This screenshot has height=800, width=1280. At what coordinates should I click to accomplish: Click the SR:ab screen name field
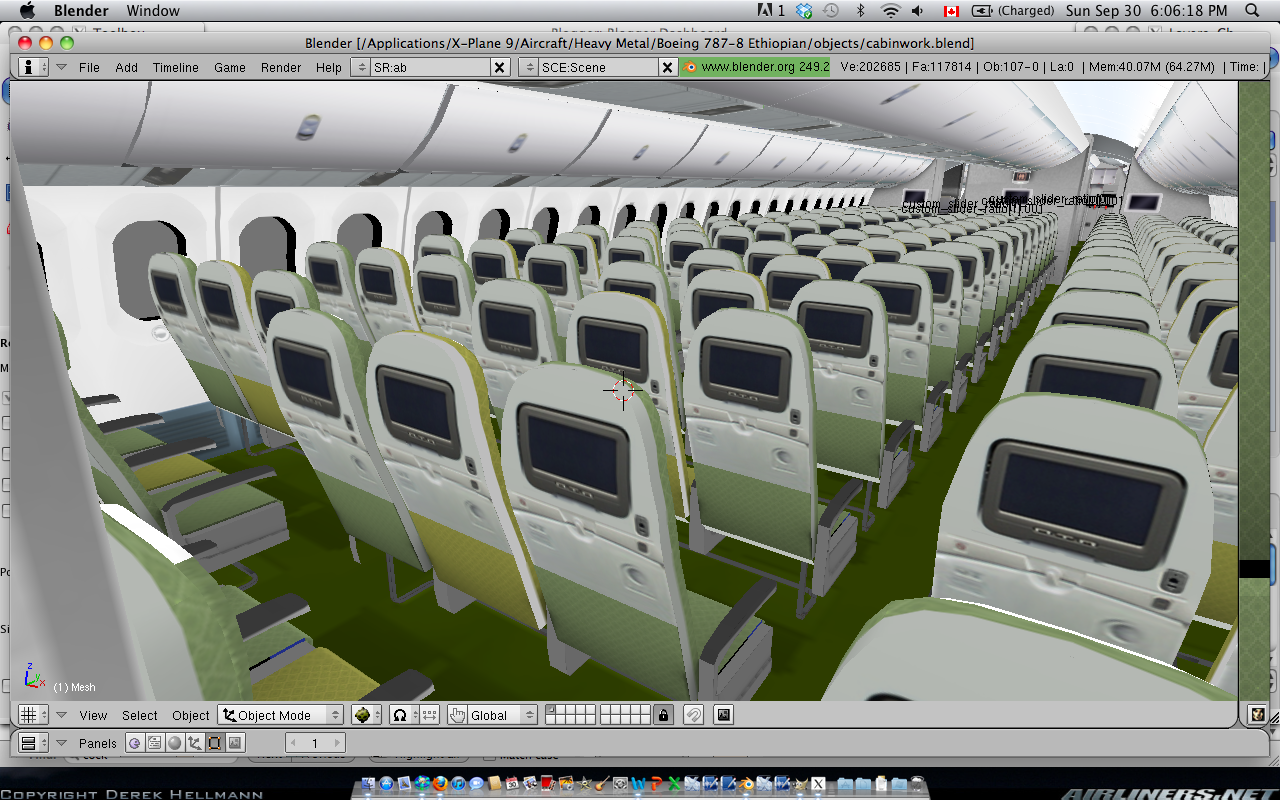coord(430,67)
